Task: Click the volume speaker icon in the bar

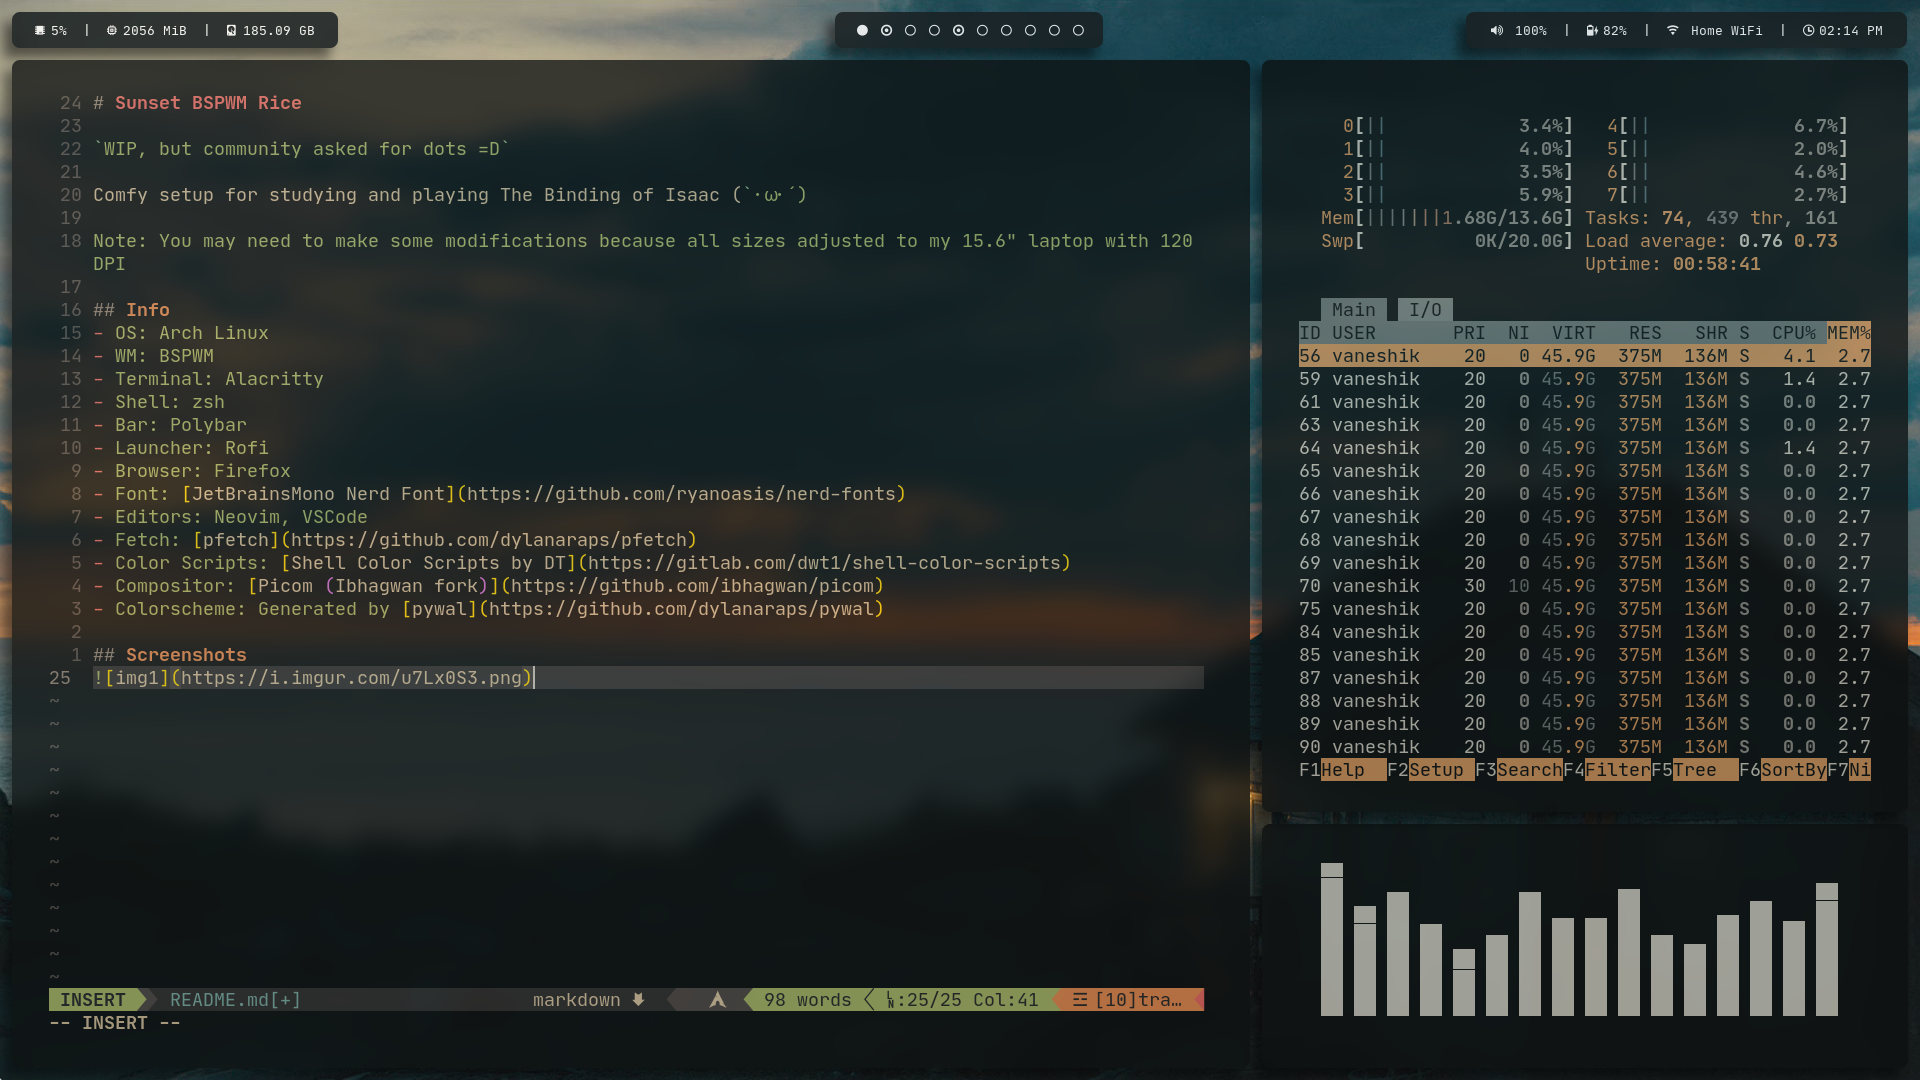Action: pos(1496,31)
